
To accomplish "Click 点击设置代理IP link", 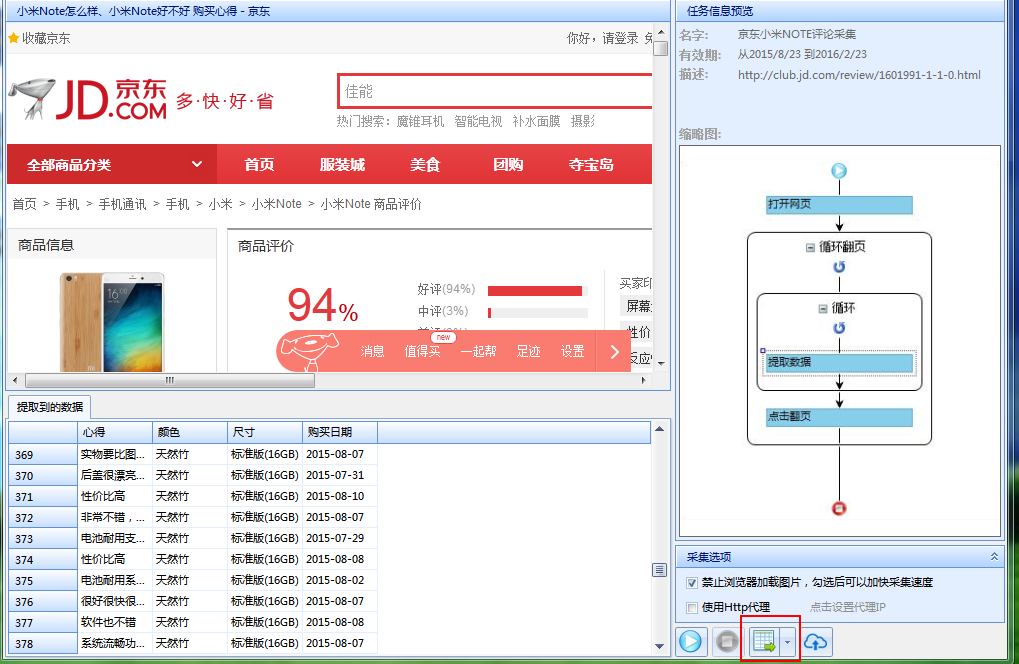I will click(x=847, y=607).
